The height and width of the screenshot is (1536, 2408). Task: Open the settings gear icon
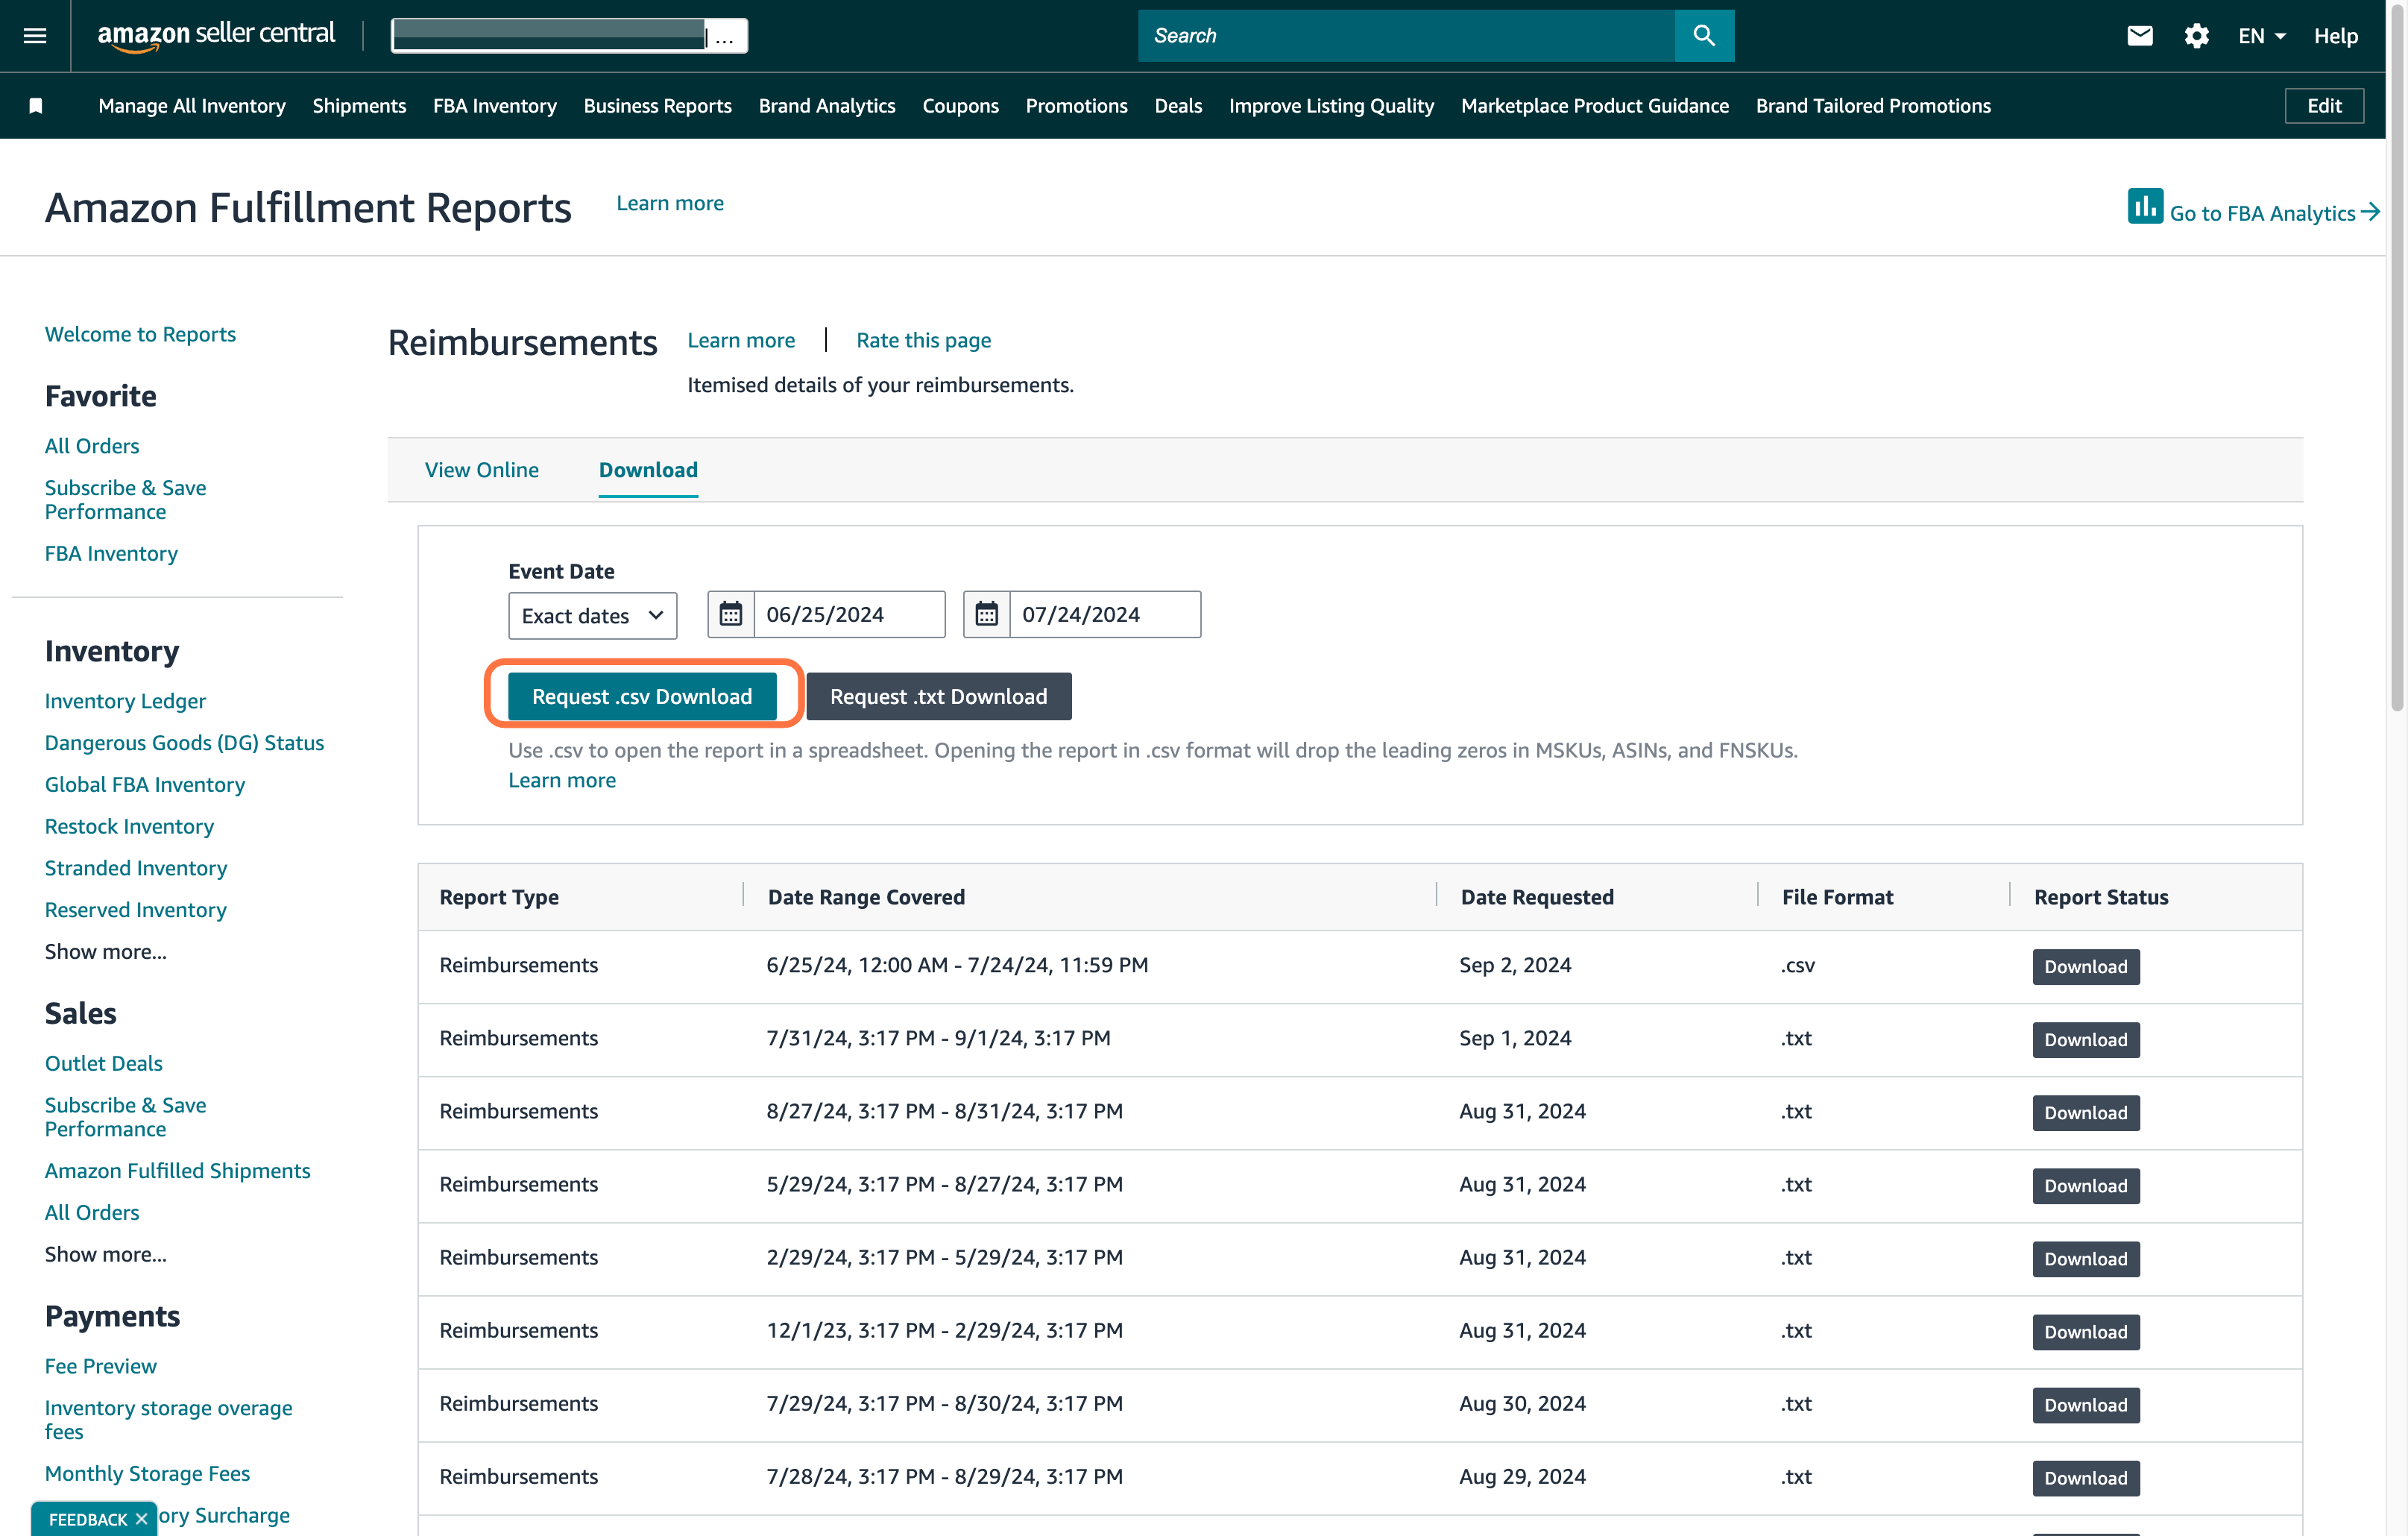click(x=2196, y=36)
